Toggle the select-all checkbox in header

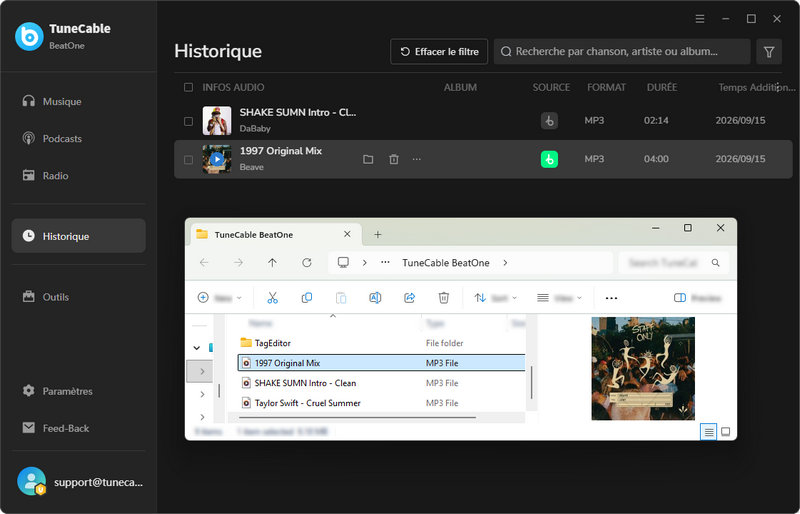point(188,87)
